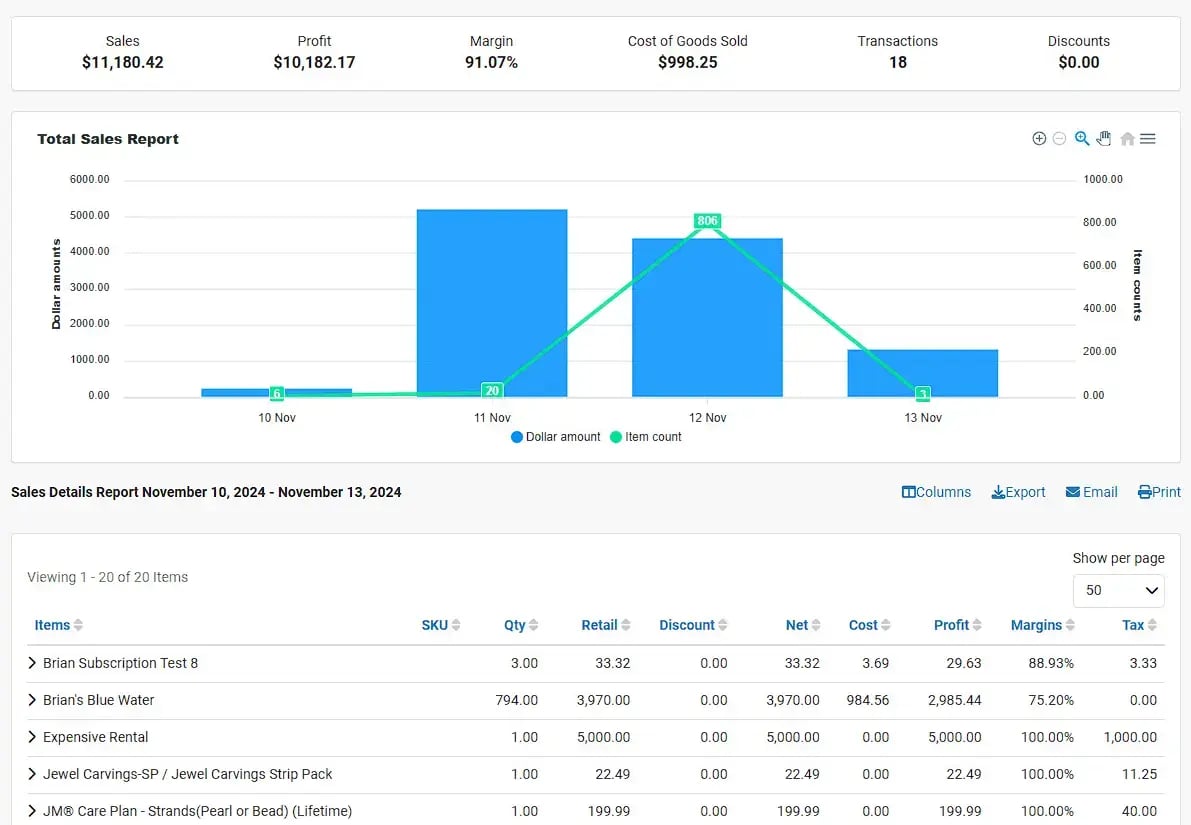Expand the Expensive Rental row
This screenshot has height=825, width=1191.
point(32,738)
